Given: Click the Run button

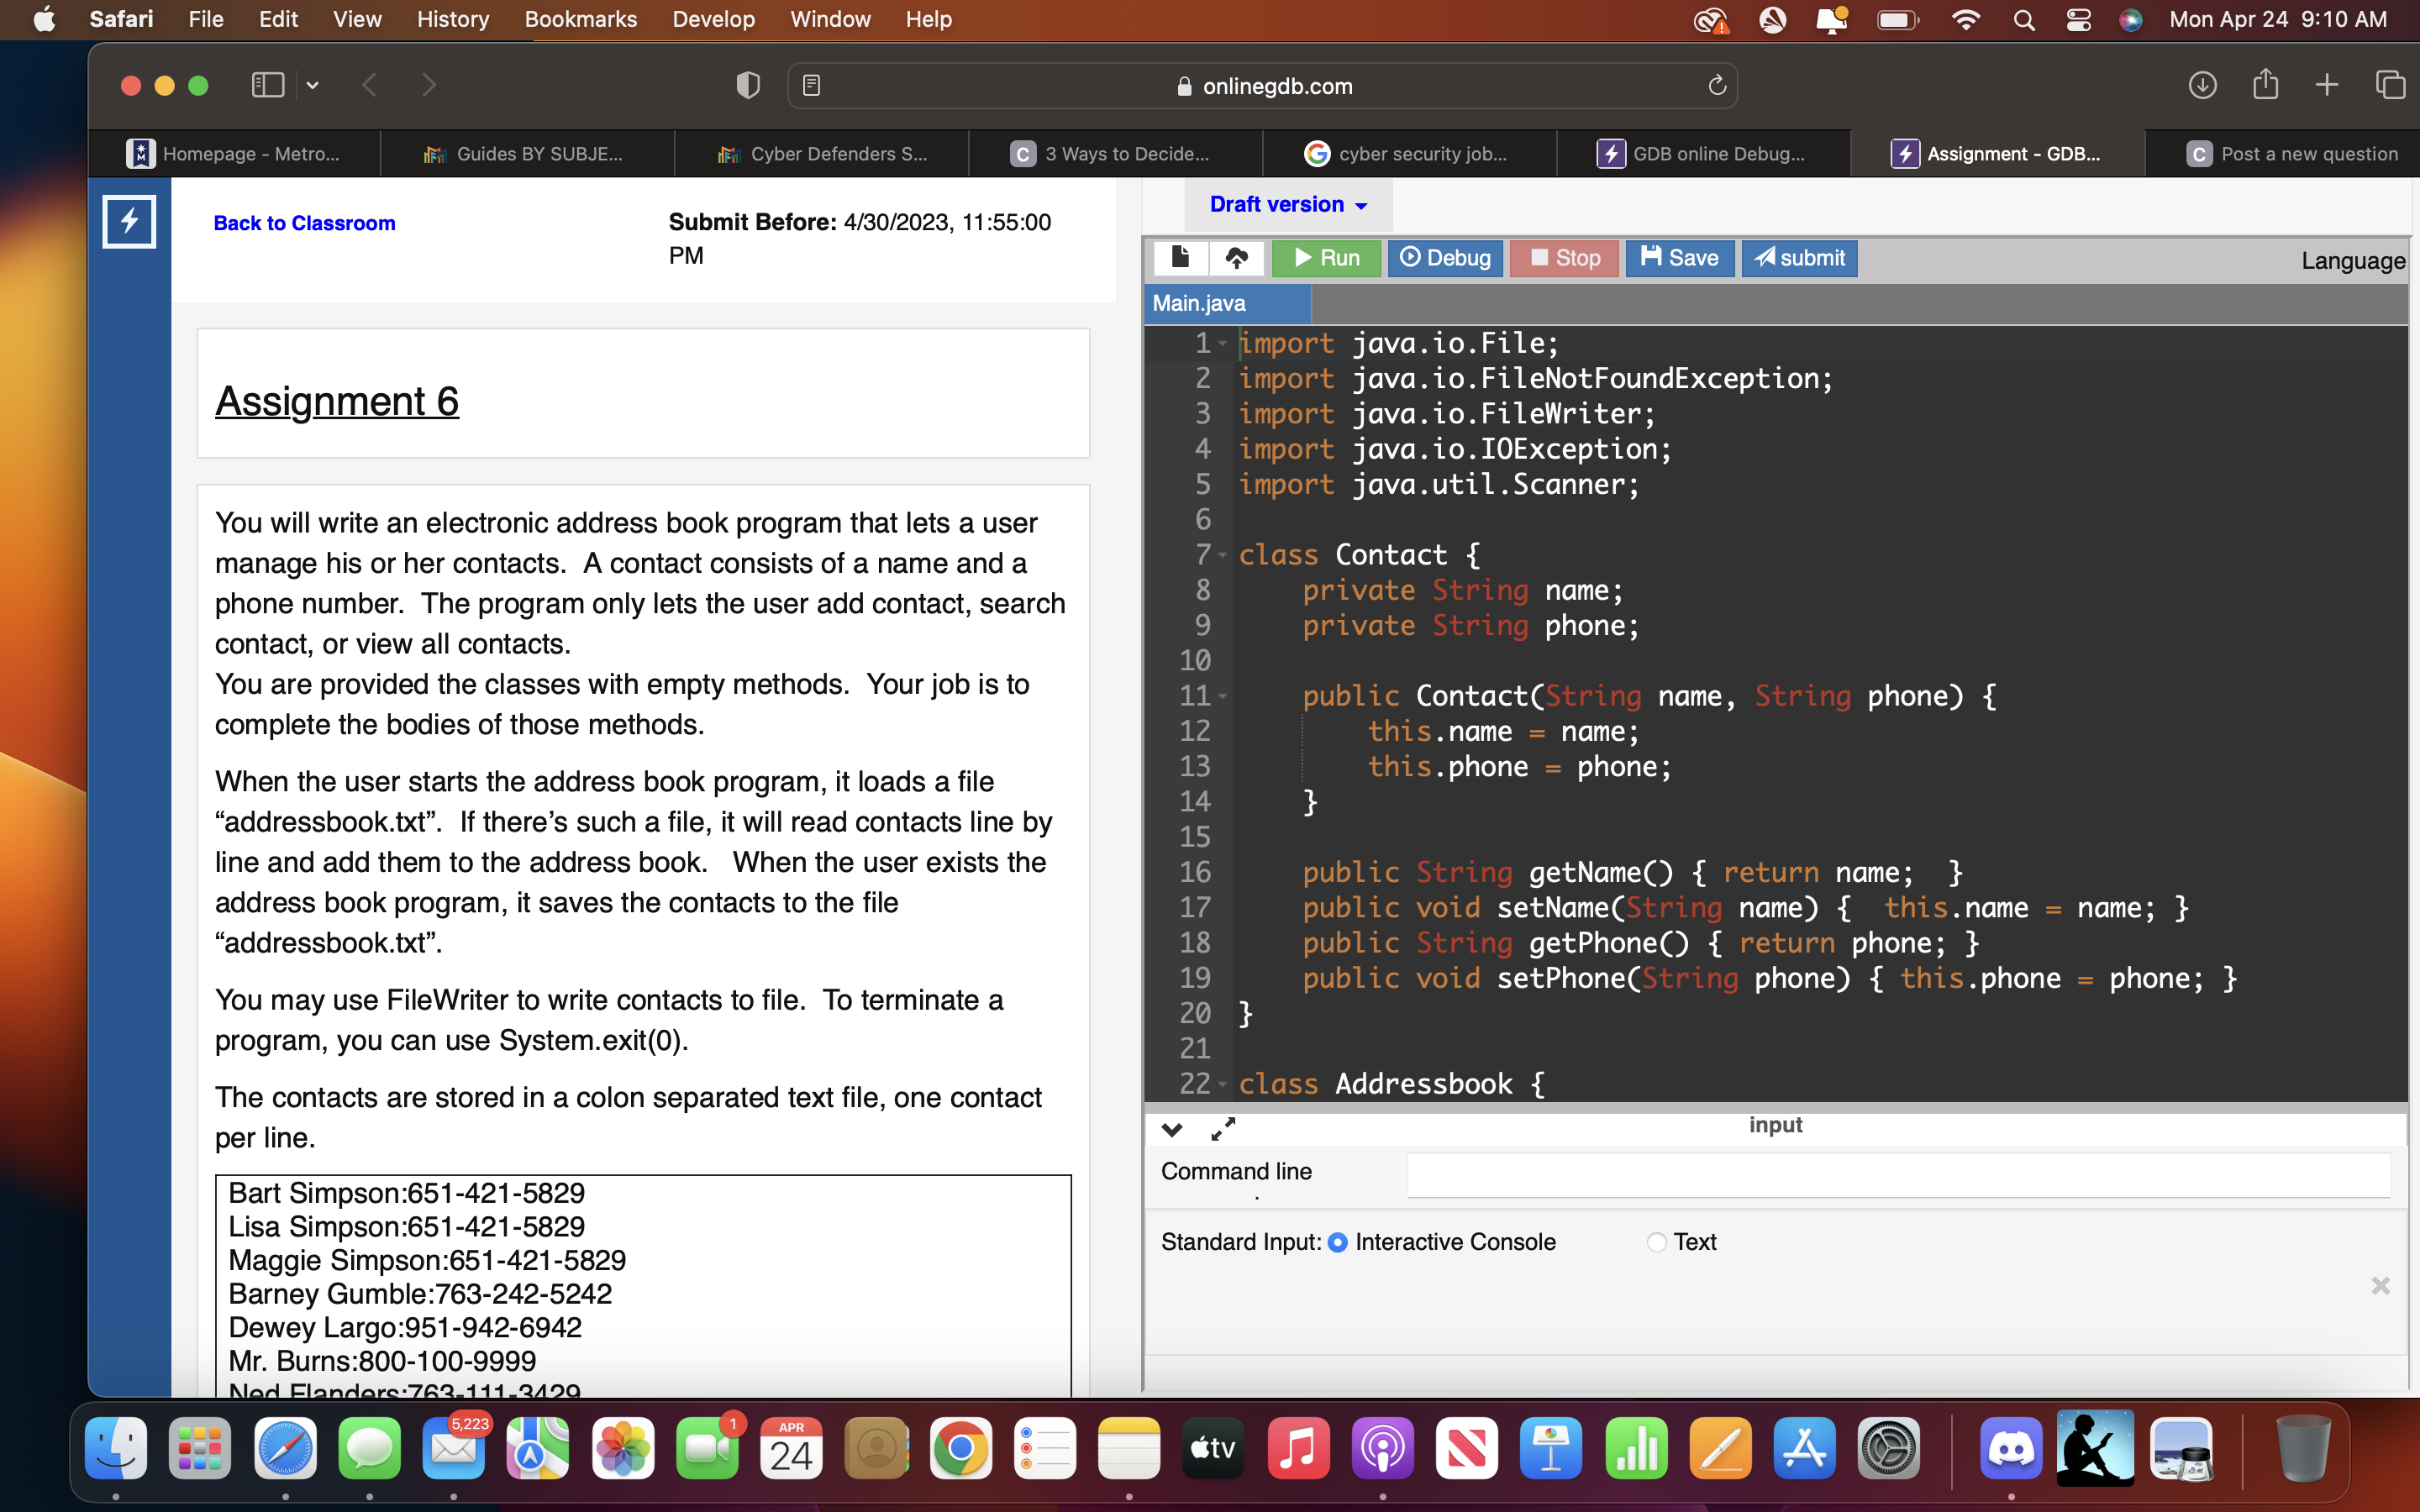Looking at the screenshot, I should 1326,258.
